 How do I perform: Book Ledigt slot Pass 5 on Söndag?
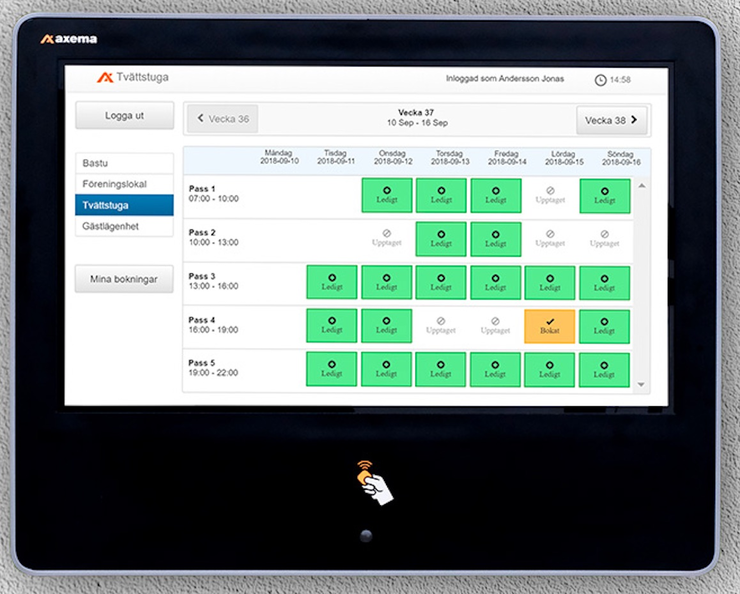coord(604,369)
